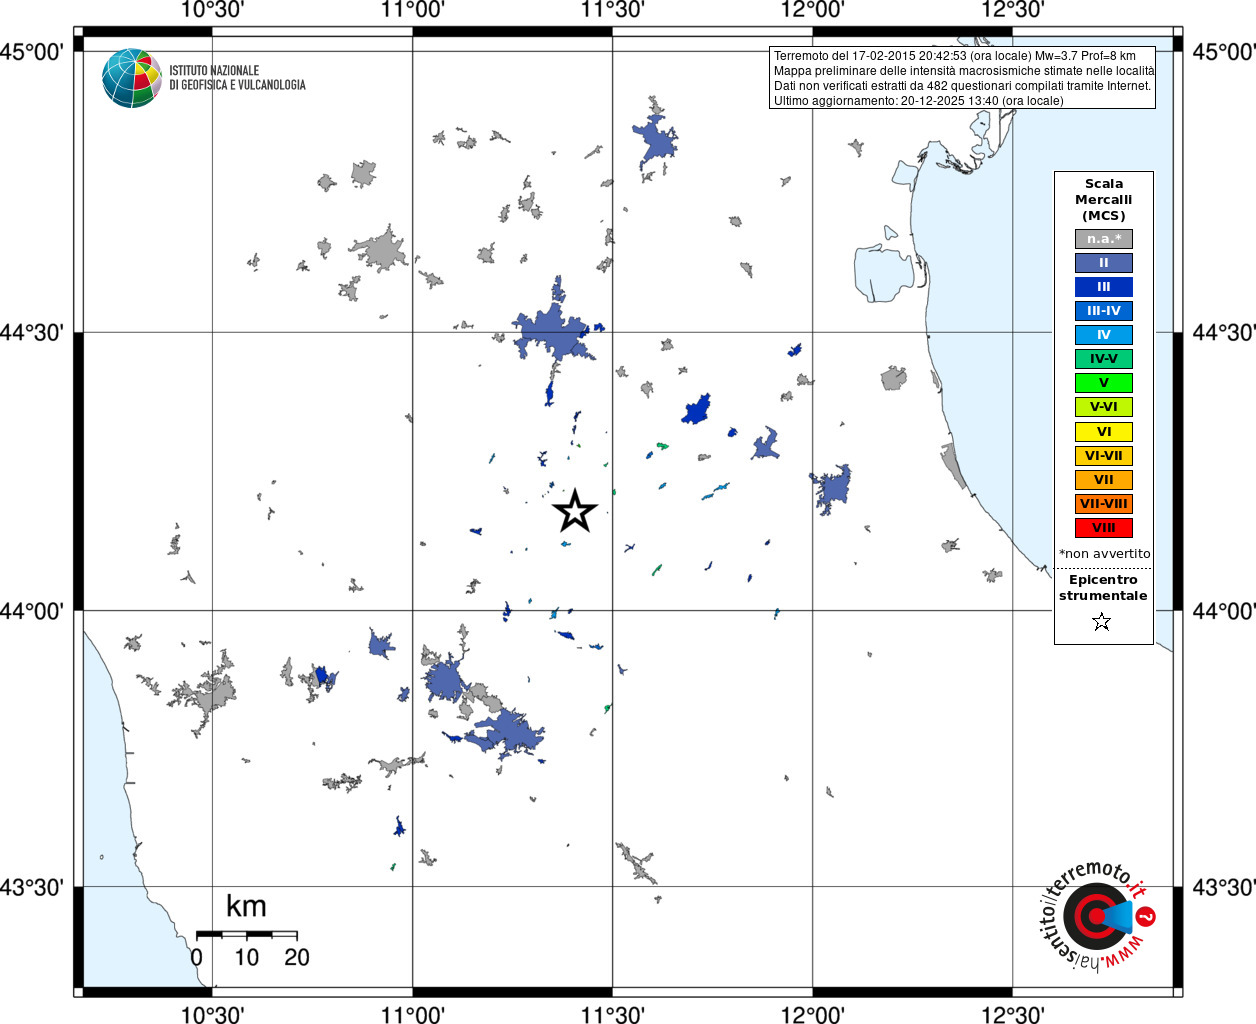1256x1024 pixels.
Task: Click the left 45°00' latitude label
Action: tap(32, 51)
